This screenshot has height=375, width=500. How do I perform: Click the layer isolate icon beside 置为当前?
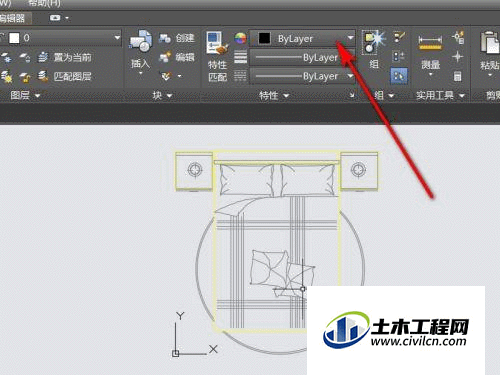pyautogui.click(x=25, y=58)
